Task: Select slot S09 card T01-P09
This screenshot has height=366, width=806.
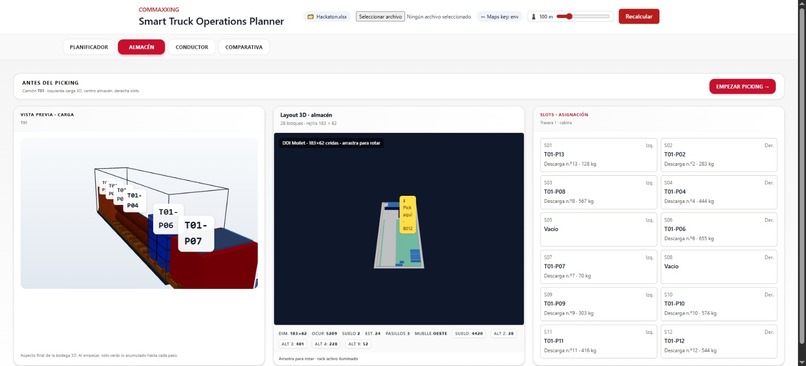Action: (x=598, y=304)
